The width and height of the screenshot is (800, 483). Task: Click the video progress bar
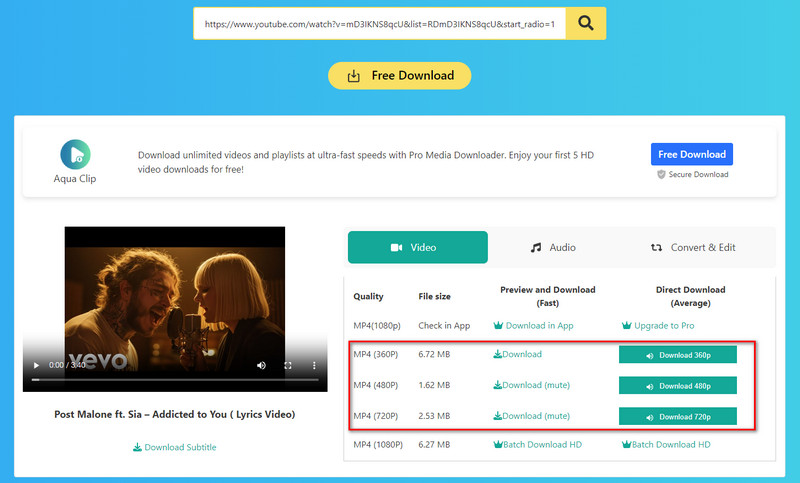[175, 379]
